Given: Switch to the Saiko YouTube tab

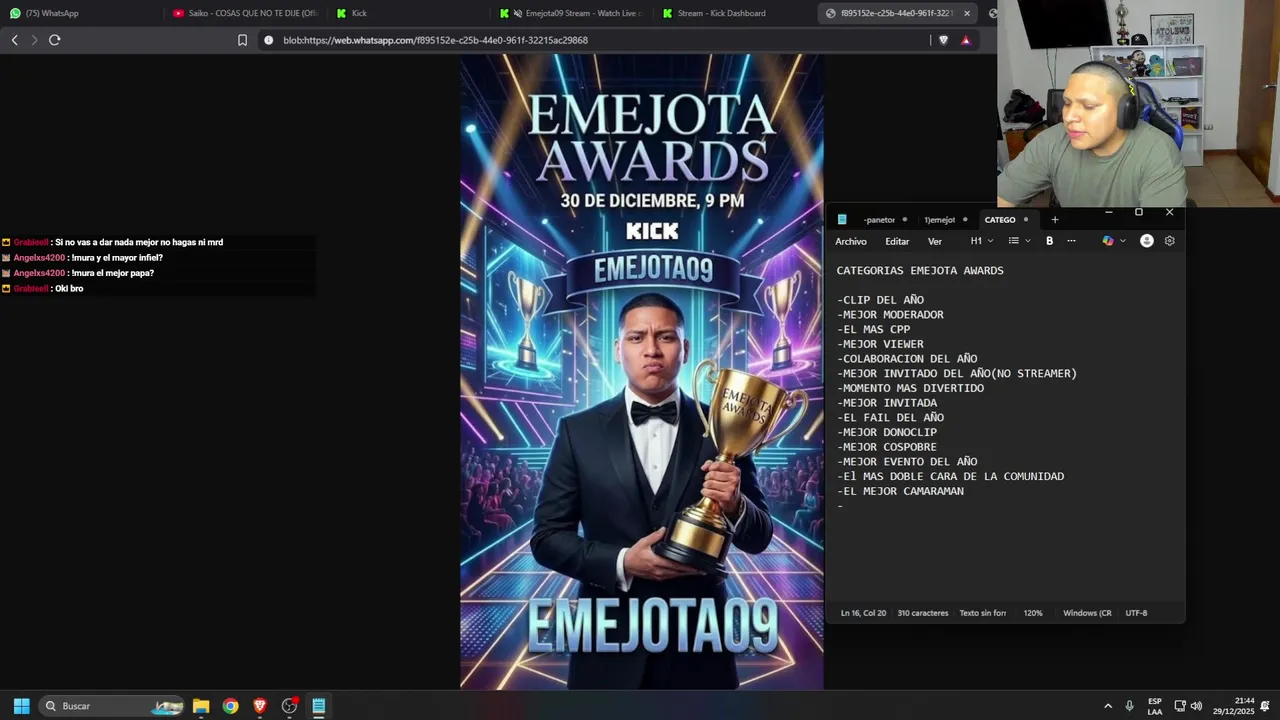Looking at the screenshot, I should click(245, 13).
